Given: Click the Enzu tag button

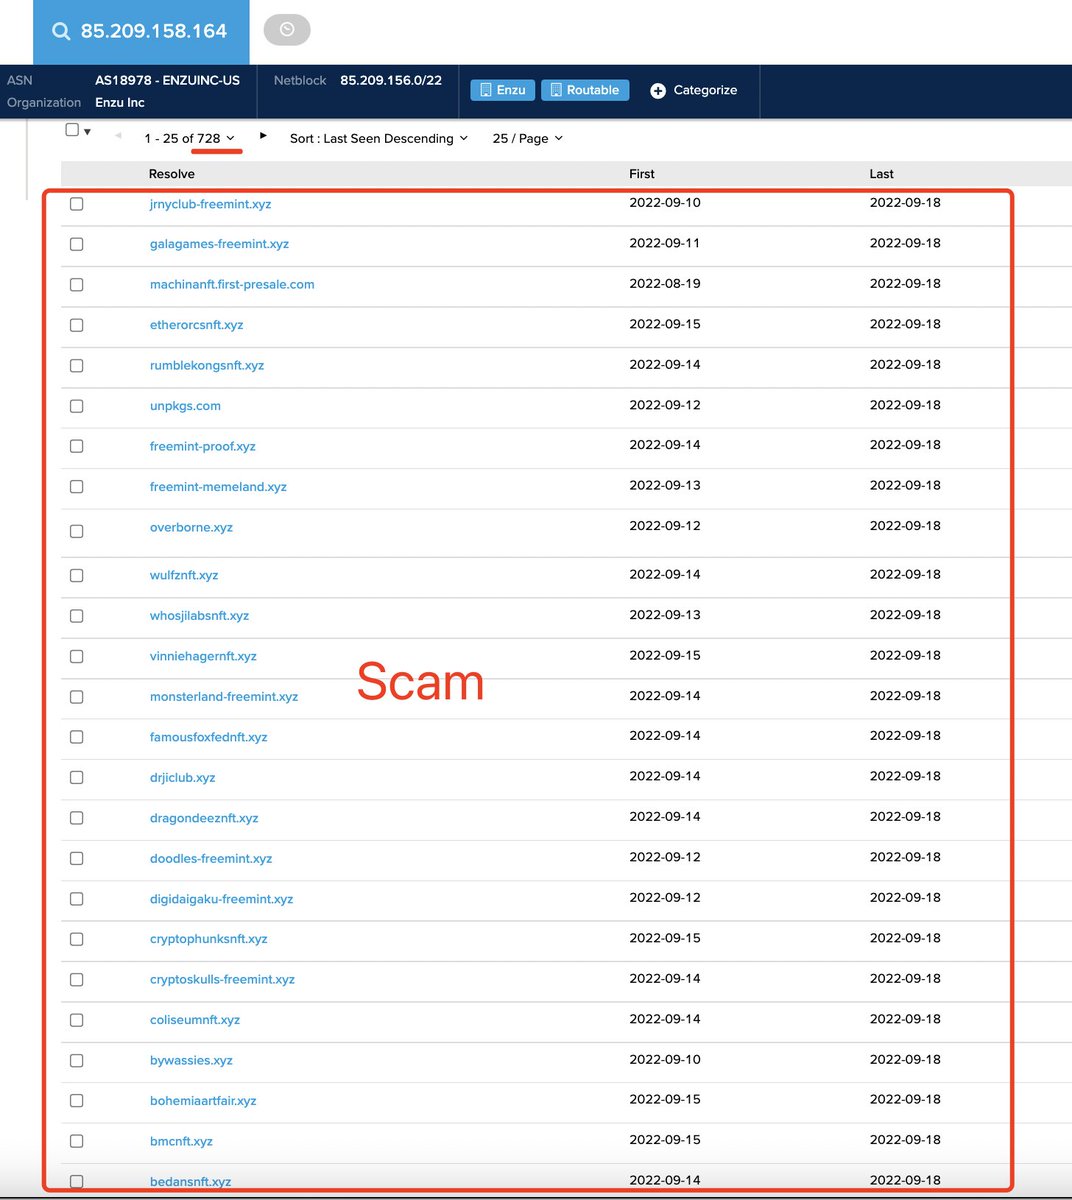Looking at the screenshot, I should [x=503, y=90].
